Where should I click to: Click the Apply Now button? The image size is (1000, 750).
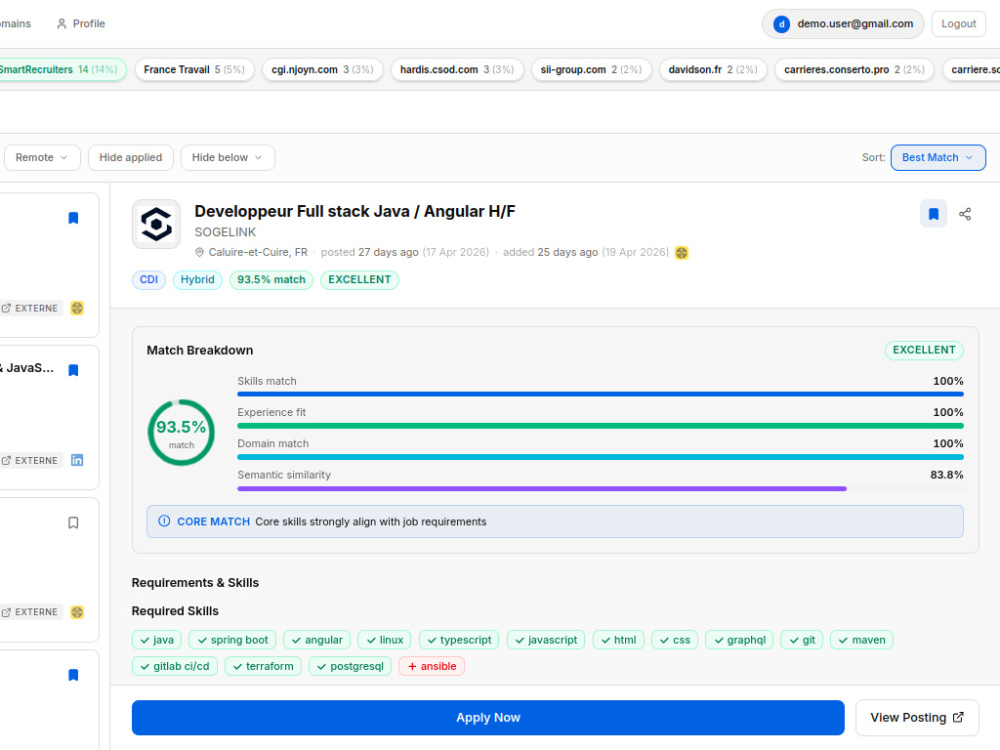[488, 717]
